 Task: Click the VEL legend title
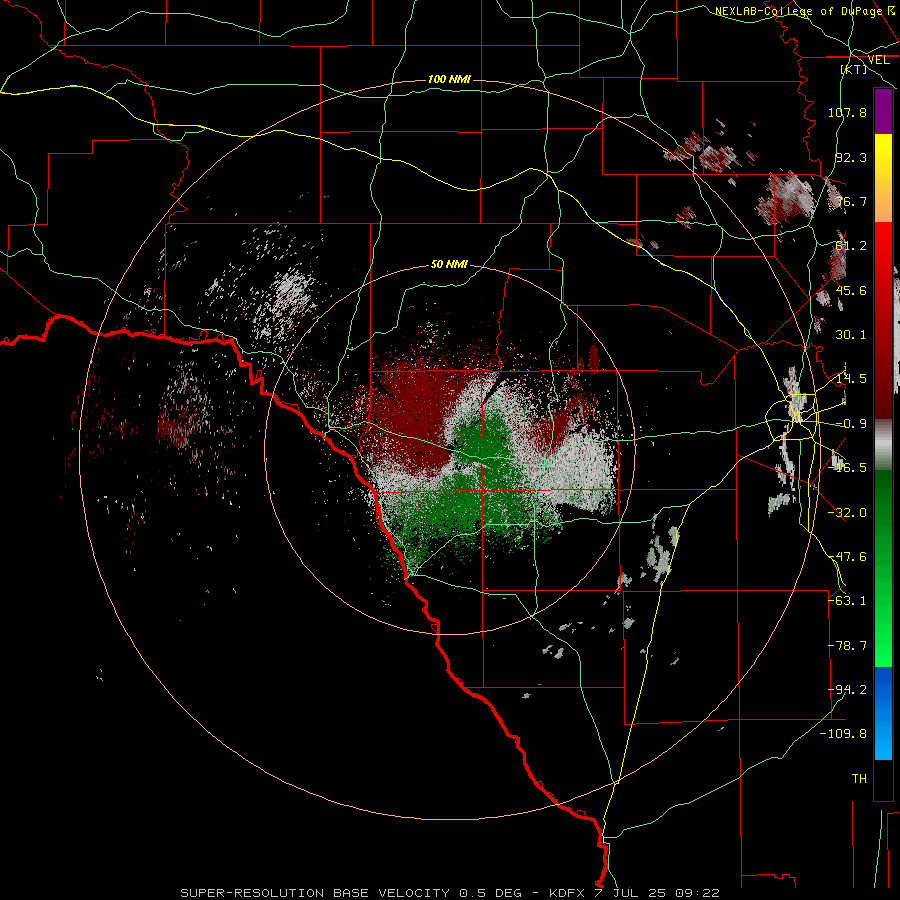point(878,60)
